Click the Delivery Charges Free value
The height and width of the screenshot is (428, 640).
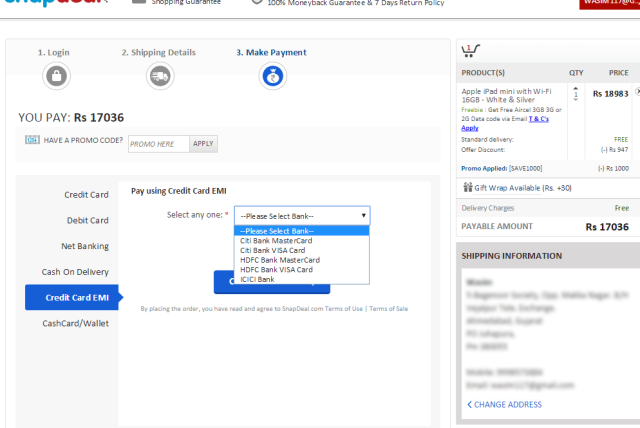(622, 208)
